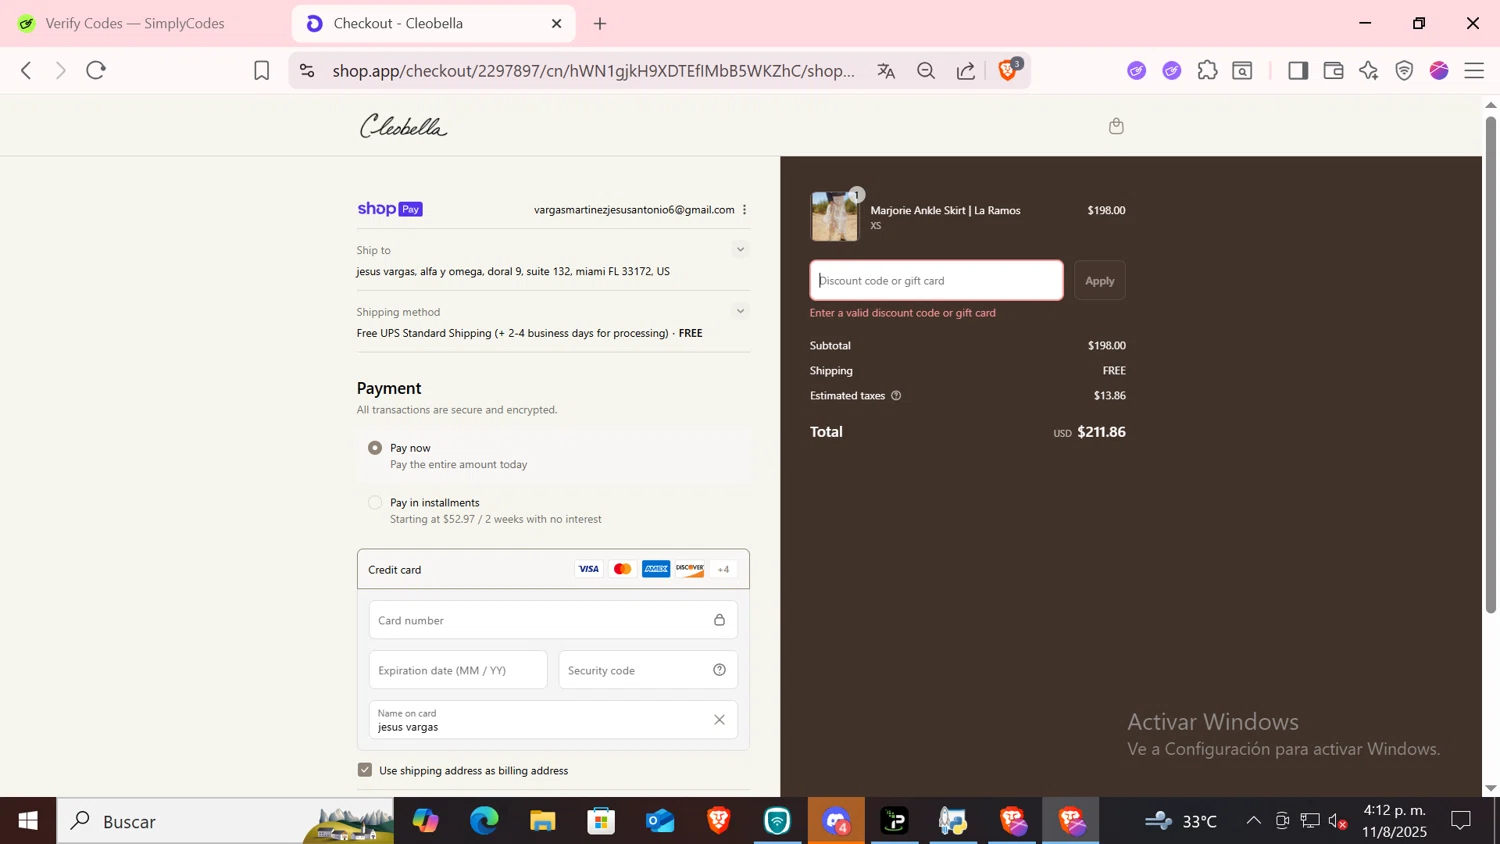Click the Shop Pay logo
Screen dimensions: 1500x844
coord(390,209)
